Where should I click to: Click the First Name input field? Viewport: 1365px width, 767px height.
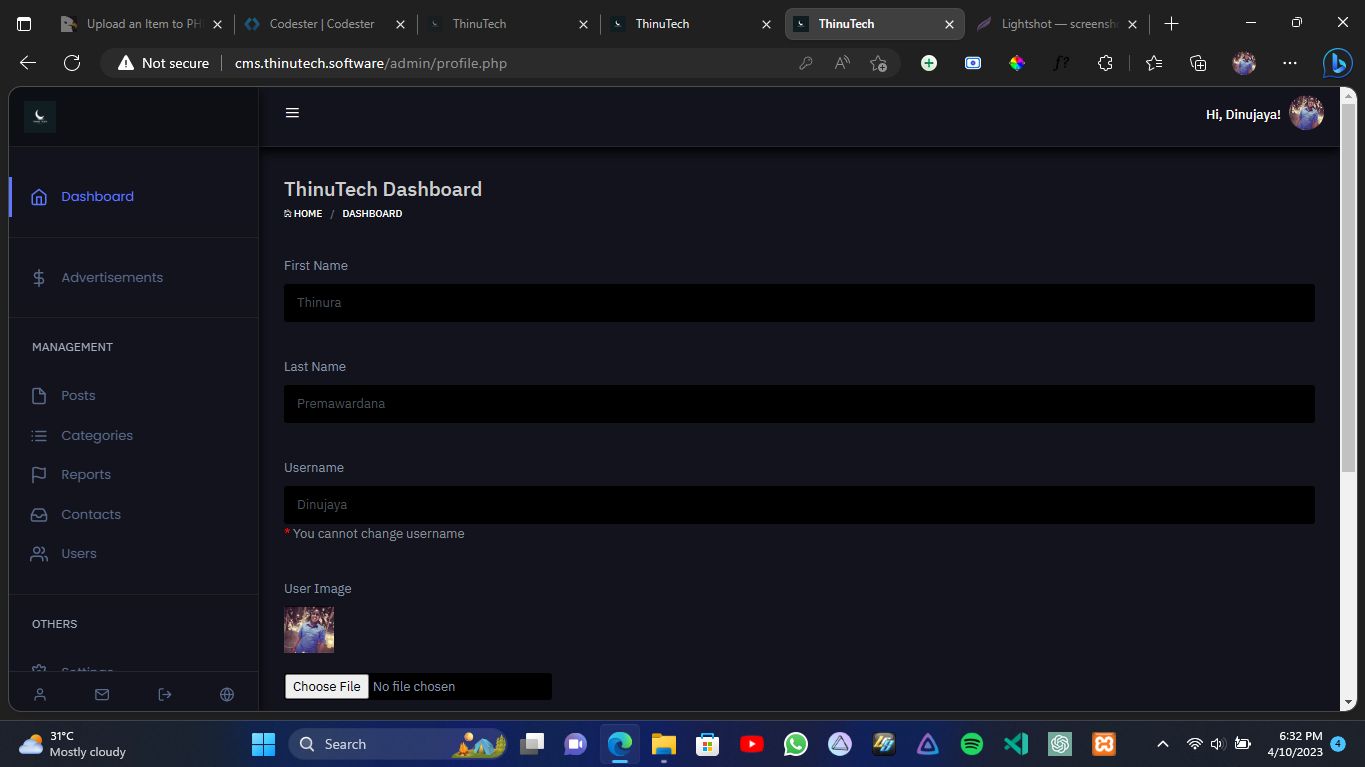pos(799,303)
